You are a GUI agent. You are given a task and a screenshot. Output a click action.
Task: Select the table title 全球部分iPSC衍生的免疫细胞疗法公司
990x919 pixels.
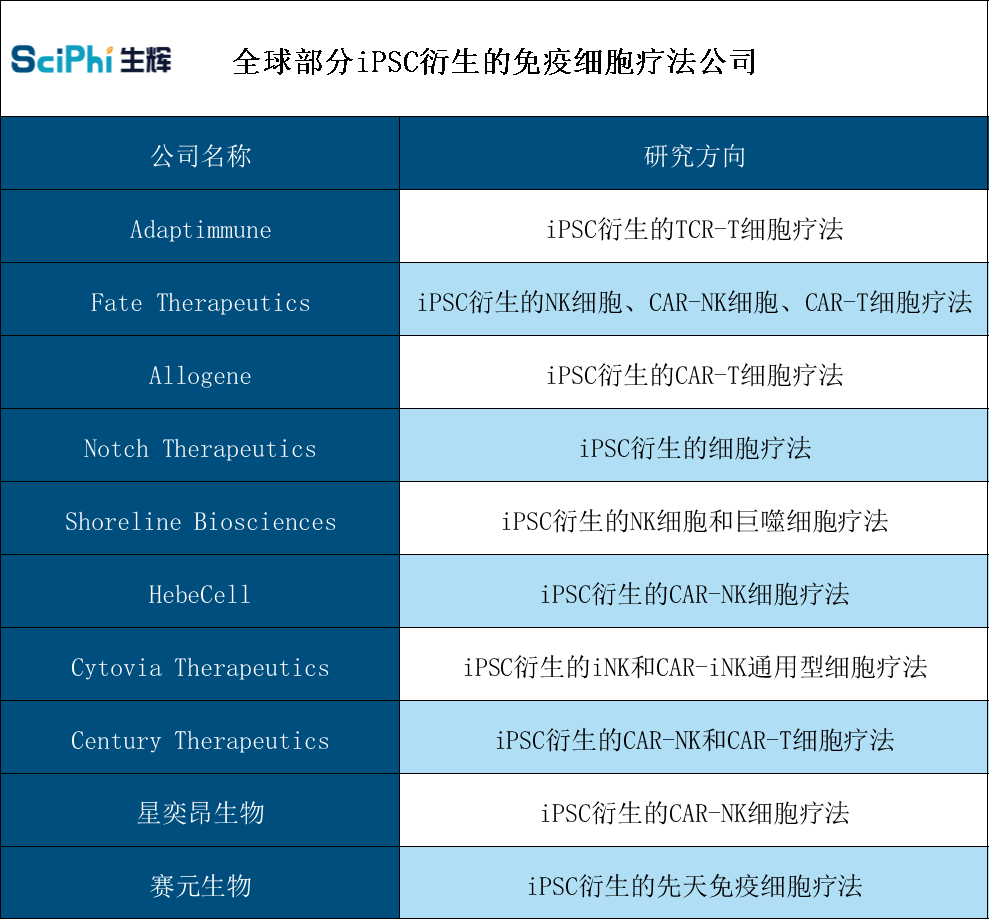(x=495, y=60)
